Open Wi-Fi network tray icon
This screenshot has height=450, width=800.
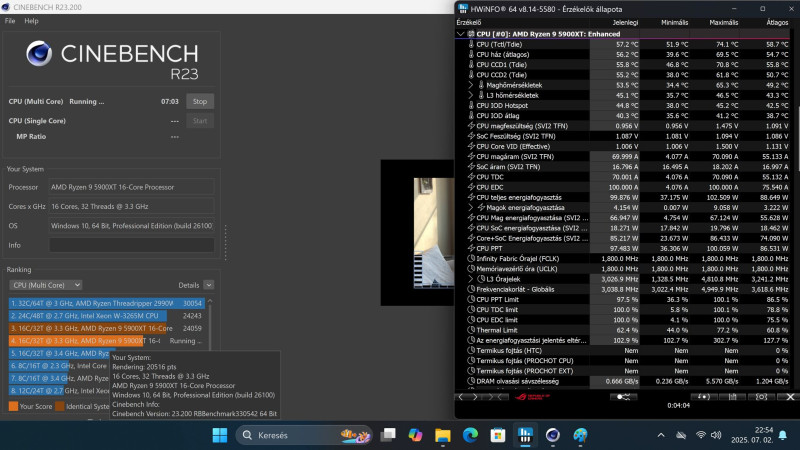701,435
